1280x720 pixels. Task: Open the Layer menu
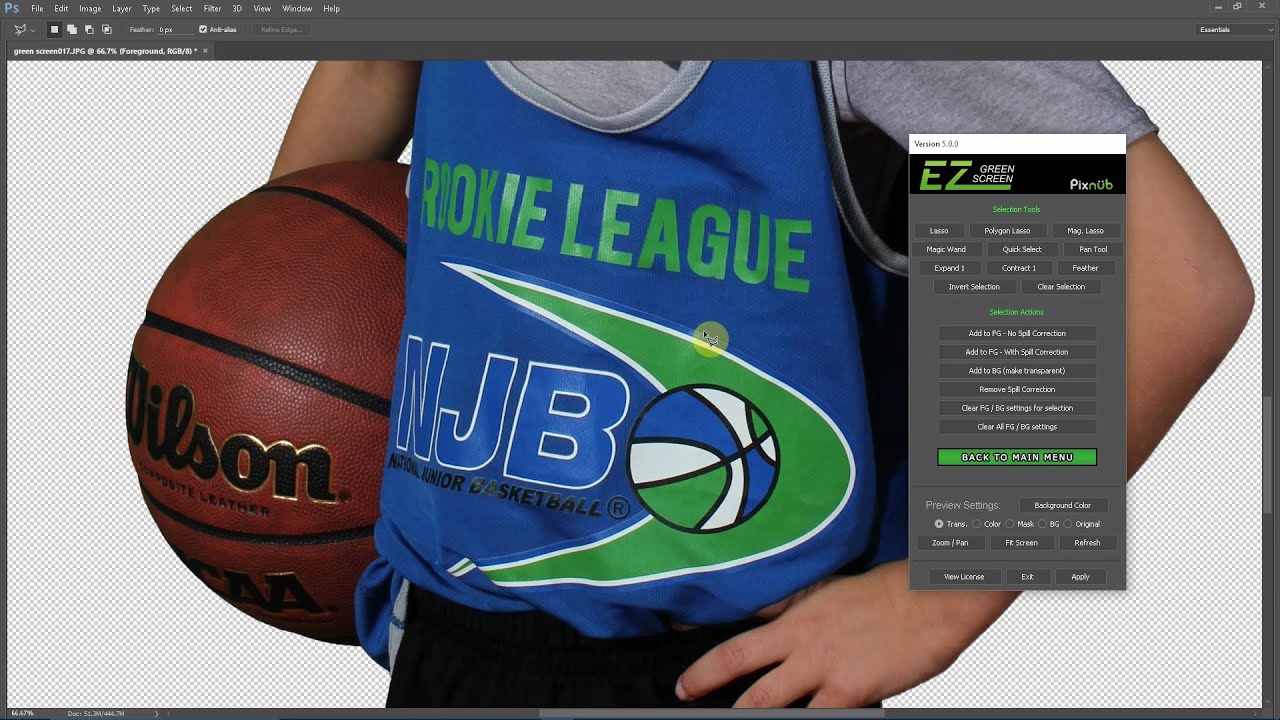121,8
